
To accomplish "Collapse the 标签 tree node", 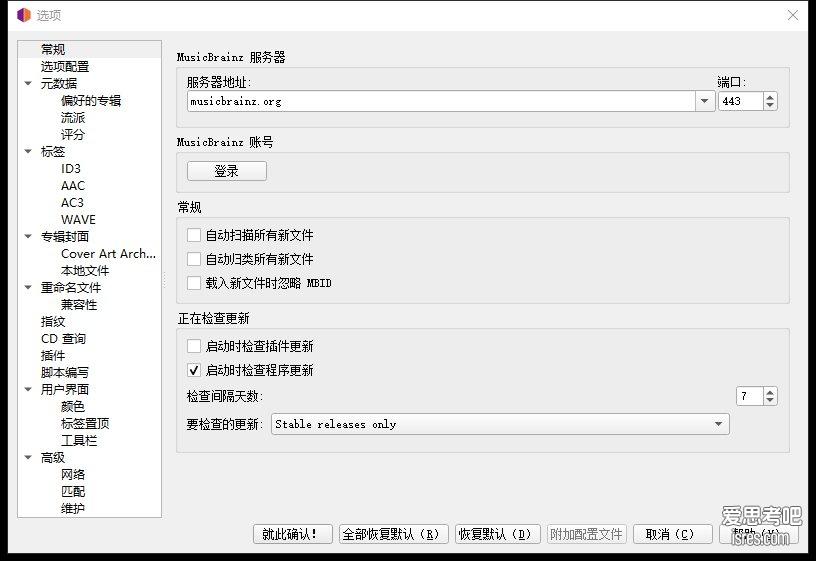I will [x=28, y=151].
